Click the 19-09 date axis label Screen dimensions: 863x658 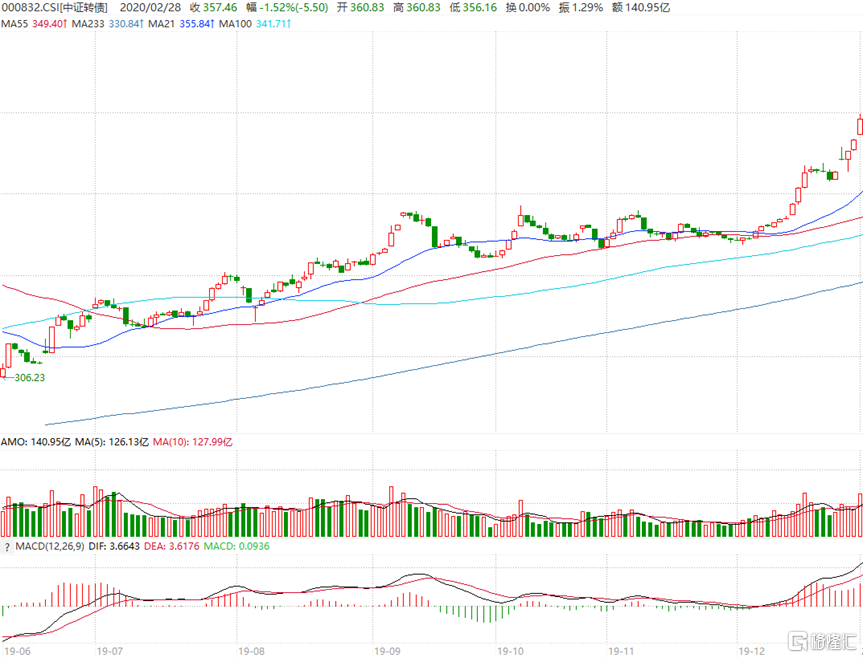(387, 651)
